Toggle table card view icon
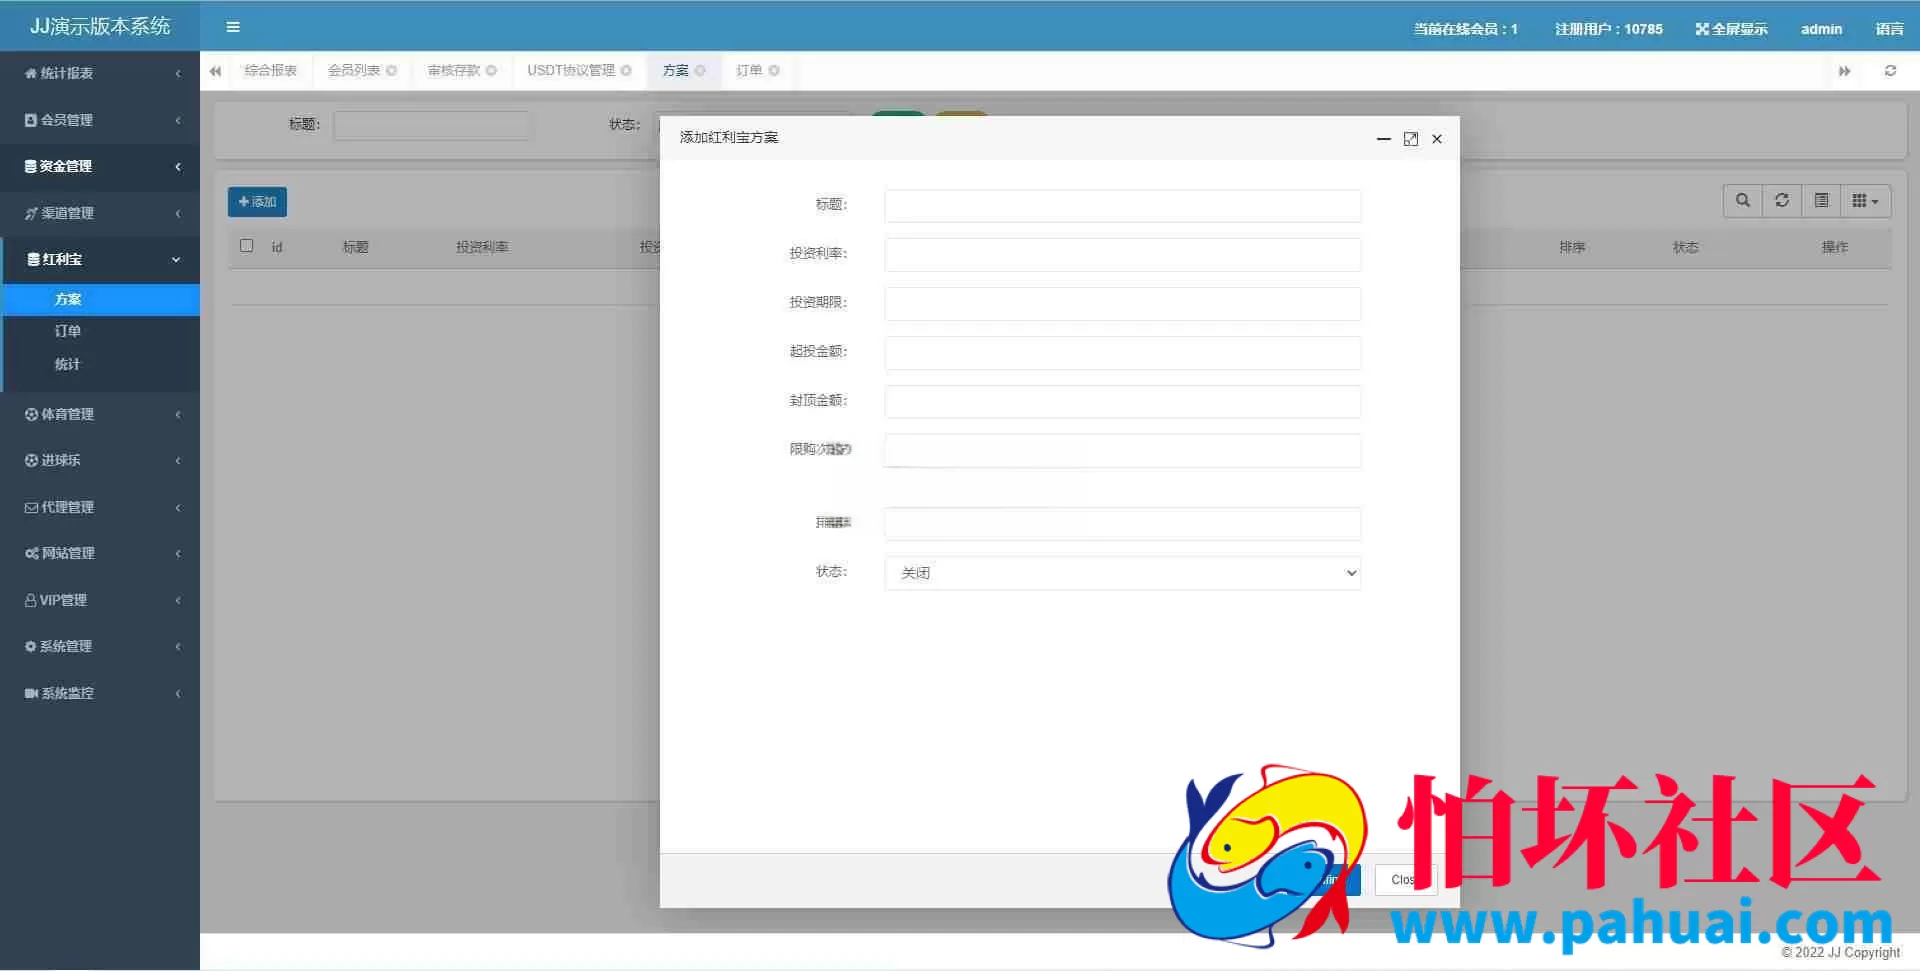This screenshot has width=1920, height=971. tap(1821, 201)
